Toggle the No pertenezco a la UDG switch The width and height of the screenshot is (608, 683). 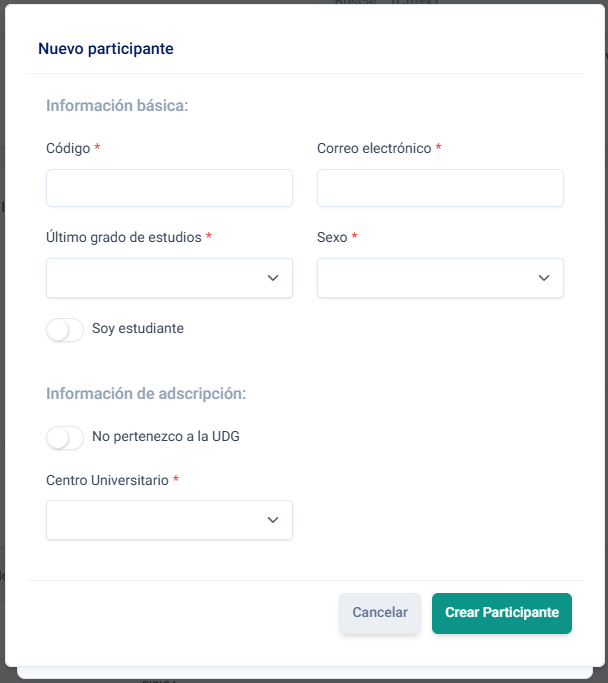(65, 437)
